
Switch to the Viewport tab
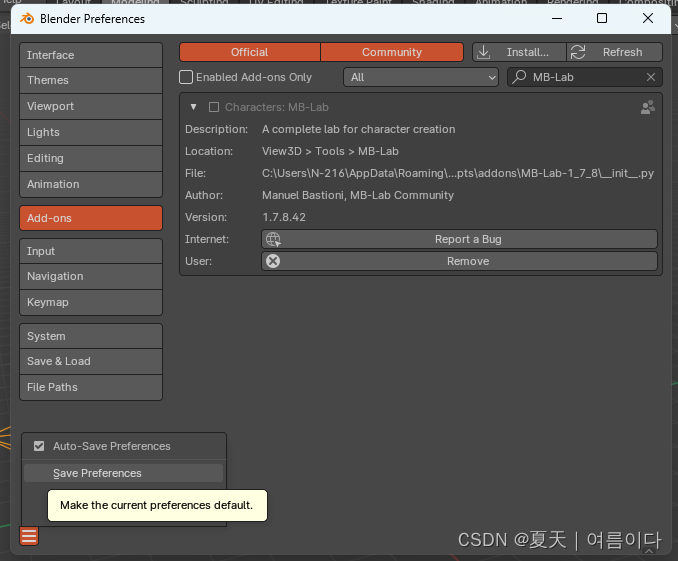tap(91, 106)
